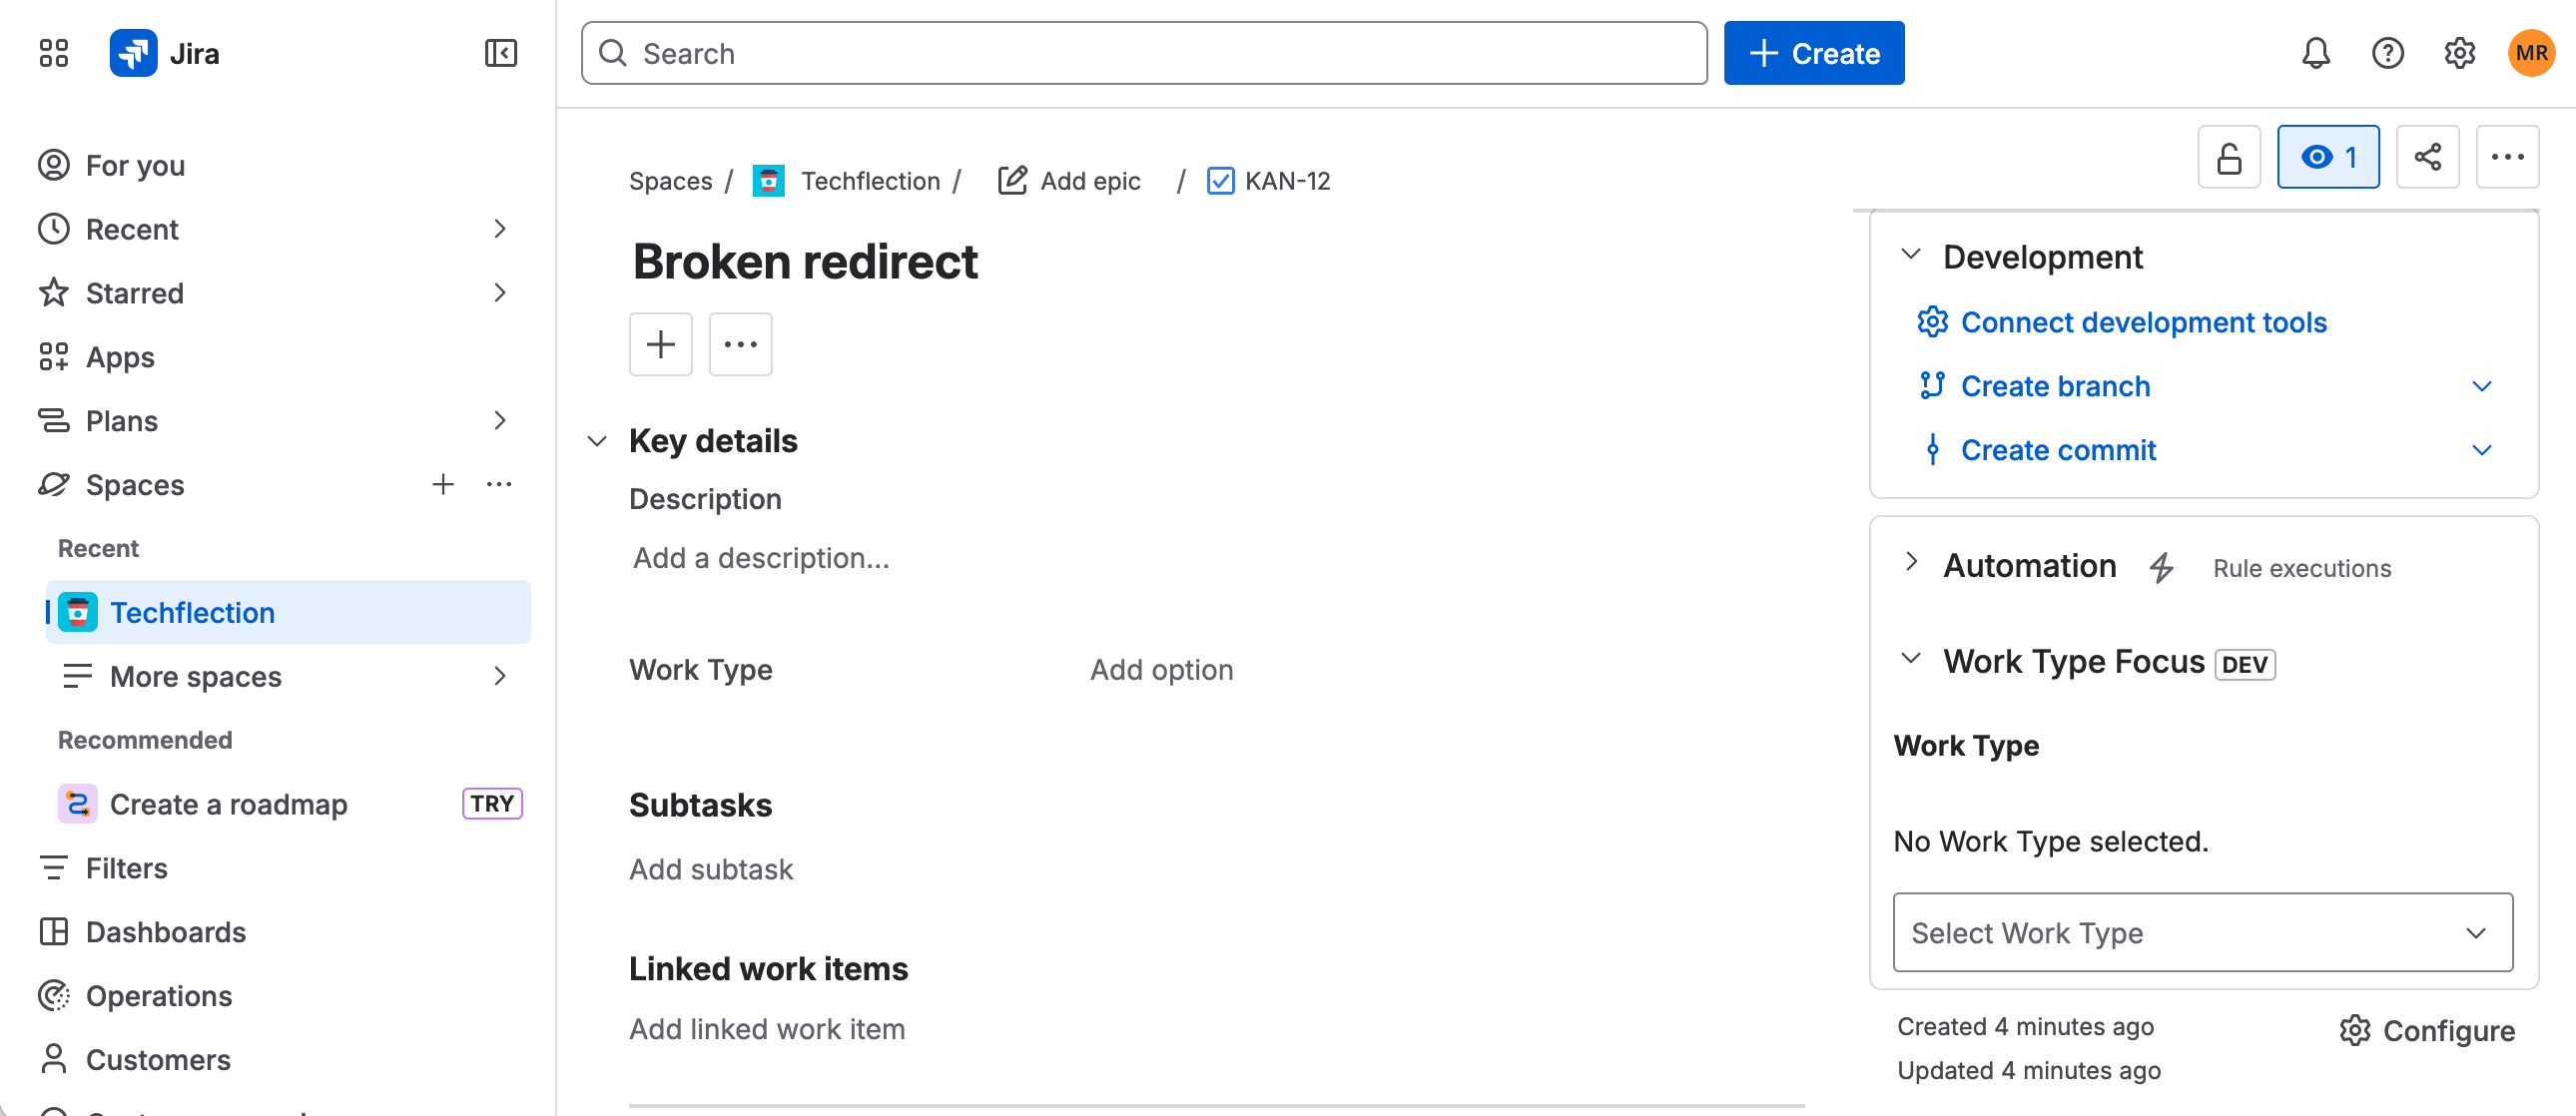Click the Create commit icon
This screenshot has height=1116, width=2576.
(x=1932, y=450)
